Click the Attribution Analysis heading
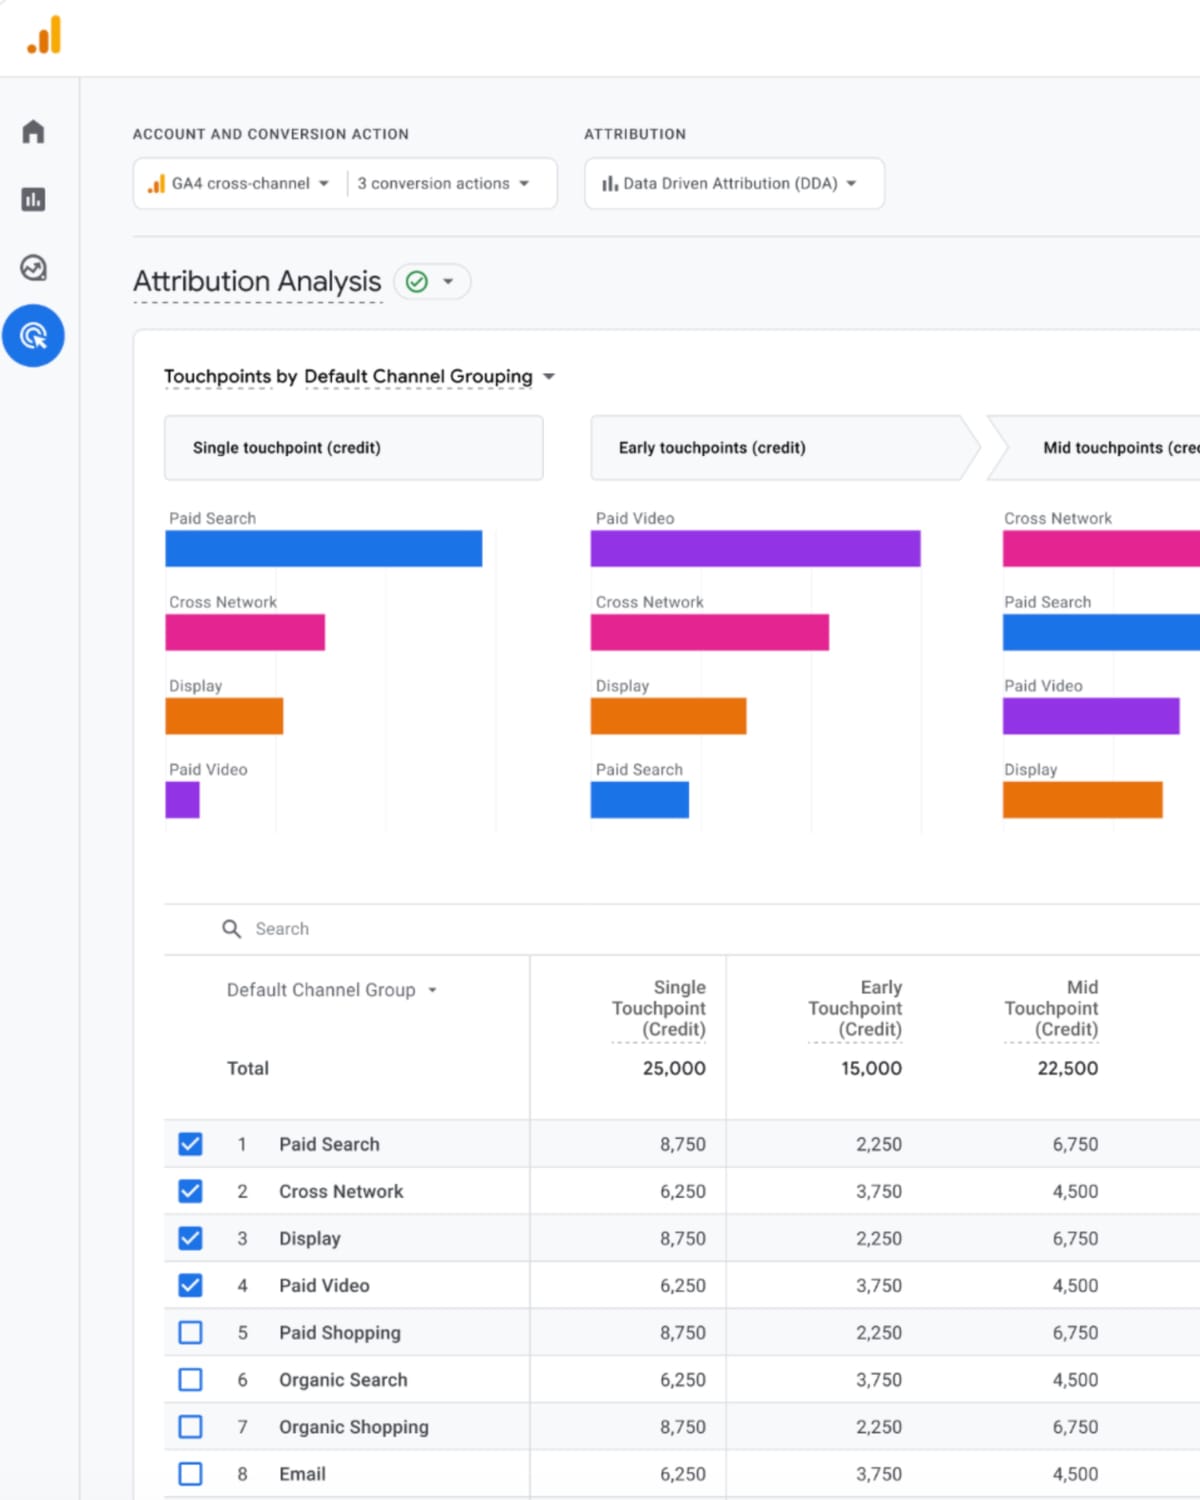The width and height of the screenshot is (1200, 1500). (x=257, y=281)
